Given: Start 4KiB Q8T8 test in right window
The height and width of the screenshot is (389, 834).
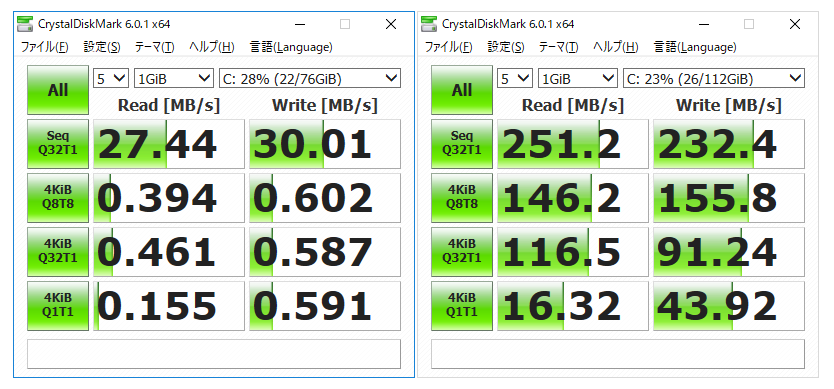Looking at the screenshot, I should click(462, 197).
